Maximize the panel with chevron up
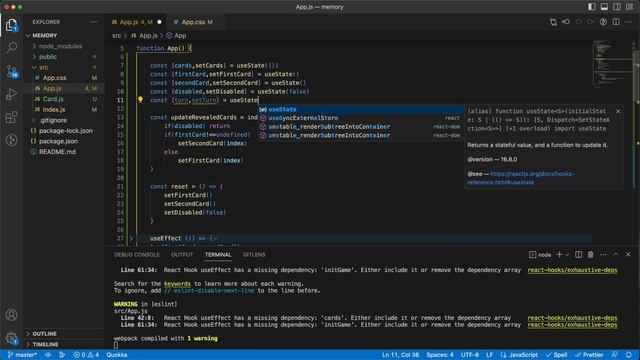 [x=616, y=255]
